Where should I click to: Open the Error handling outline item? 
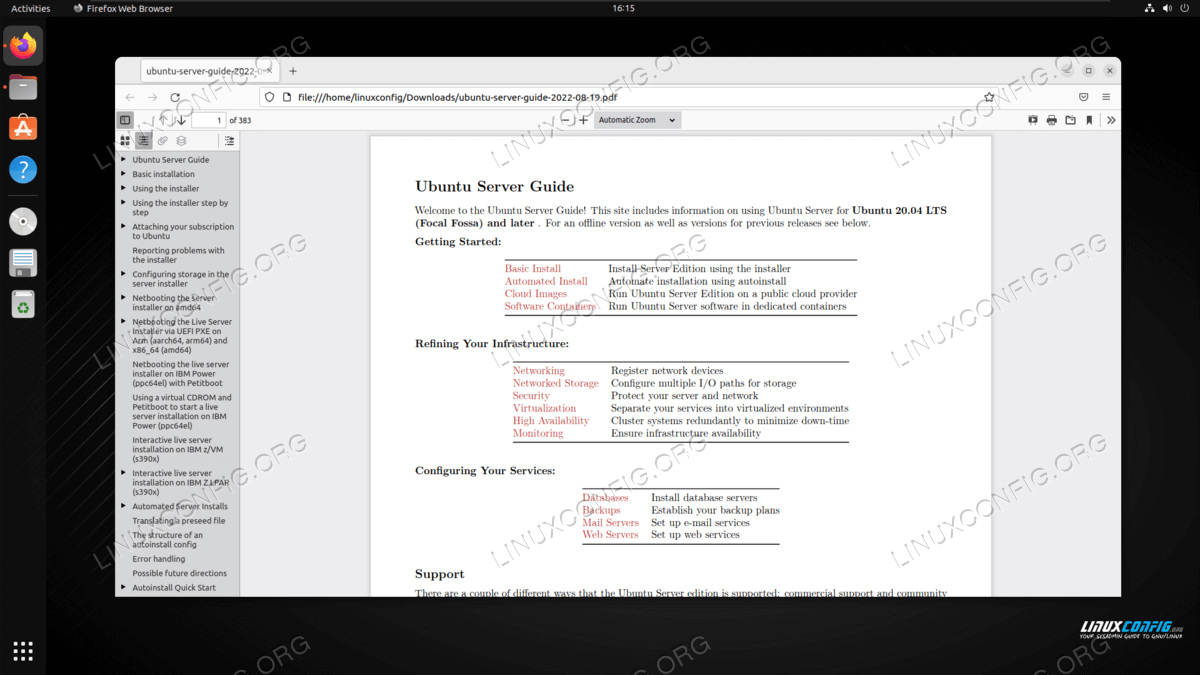point(159,559)
